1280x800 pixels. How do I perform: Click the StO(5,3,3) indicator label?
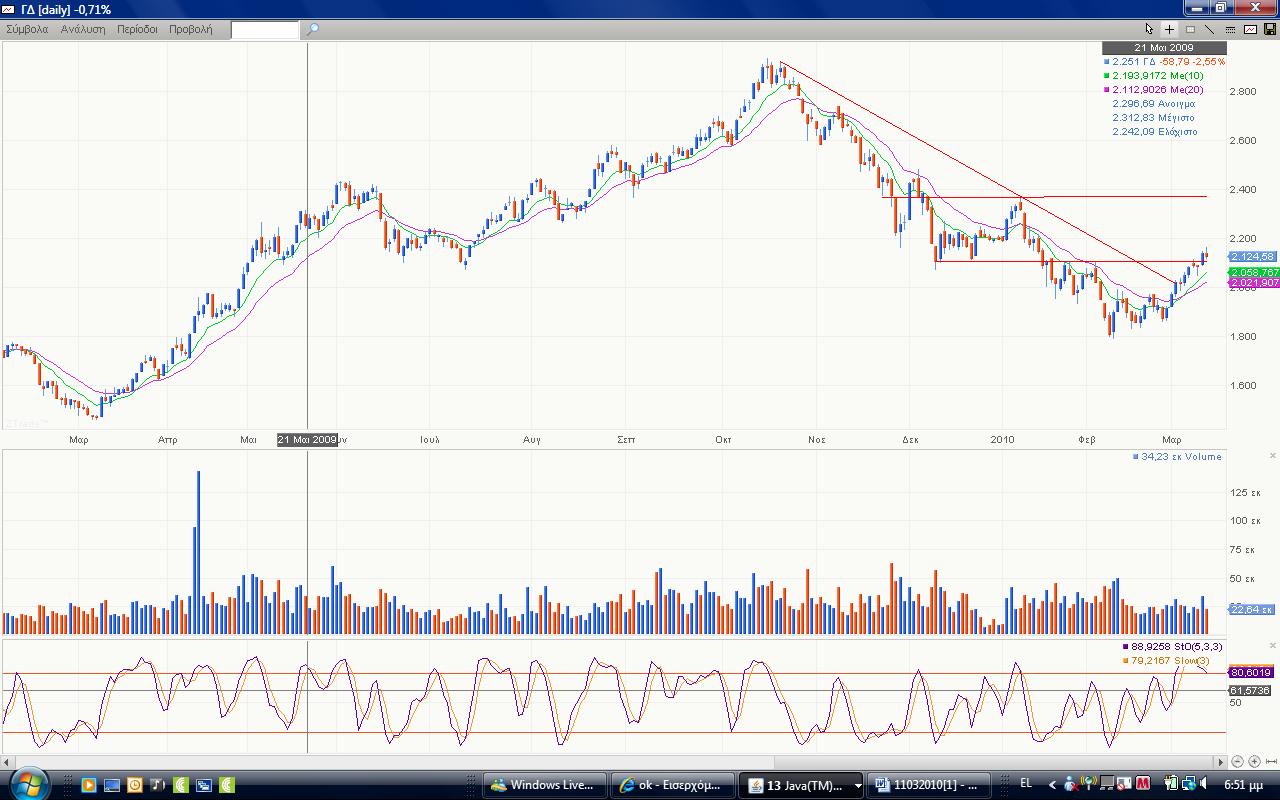tap(1172, 647)
